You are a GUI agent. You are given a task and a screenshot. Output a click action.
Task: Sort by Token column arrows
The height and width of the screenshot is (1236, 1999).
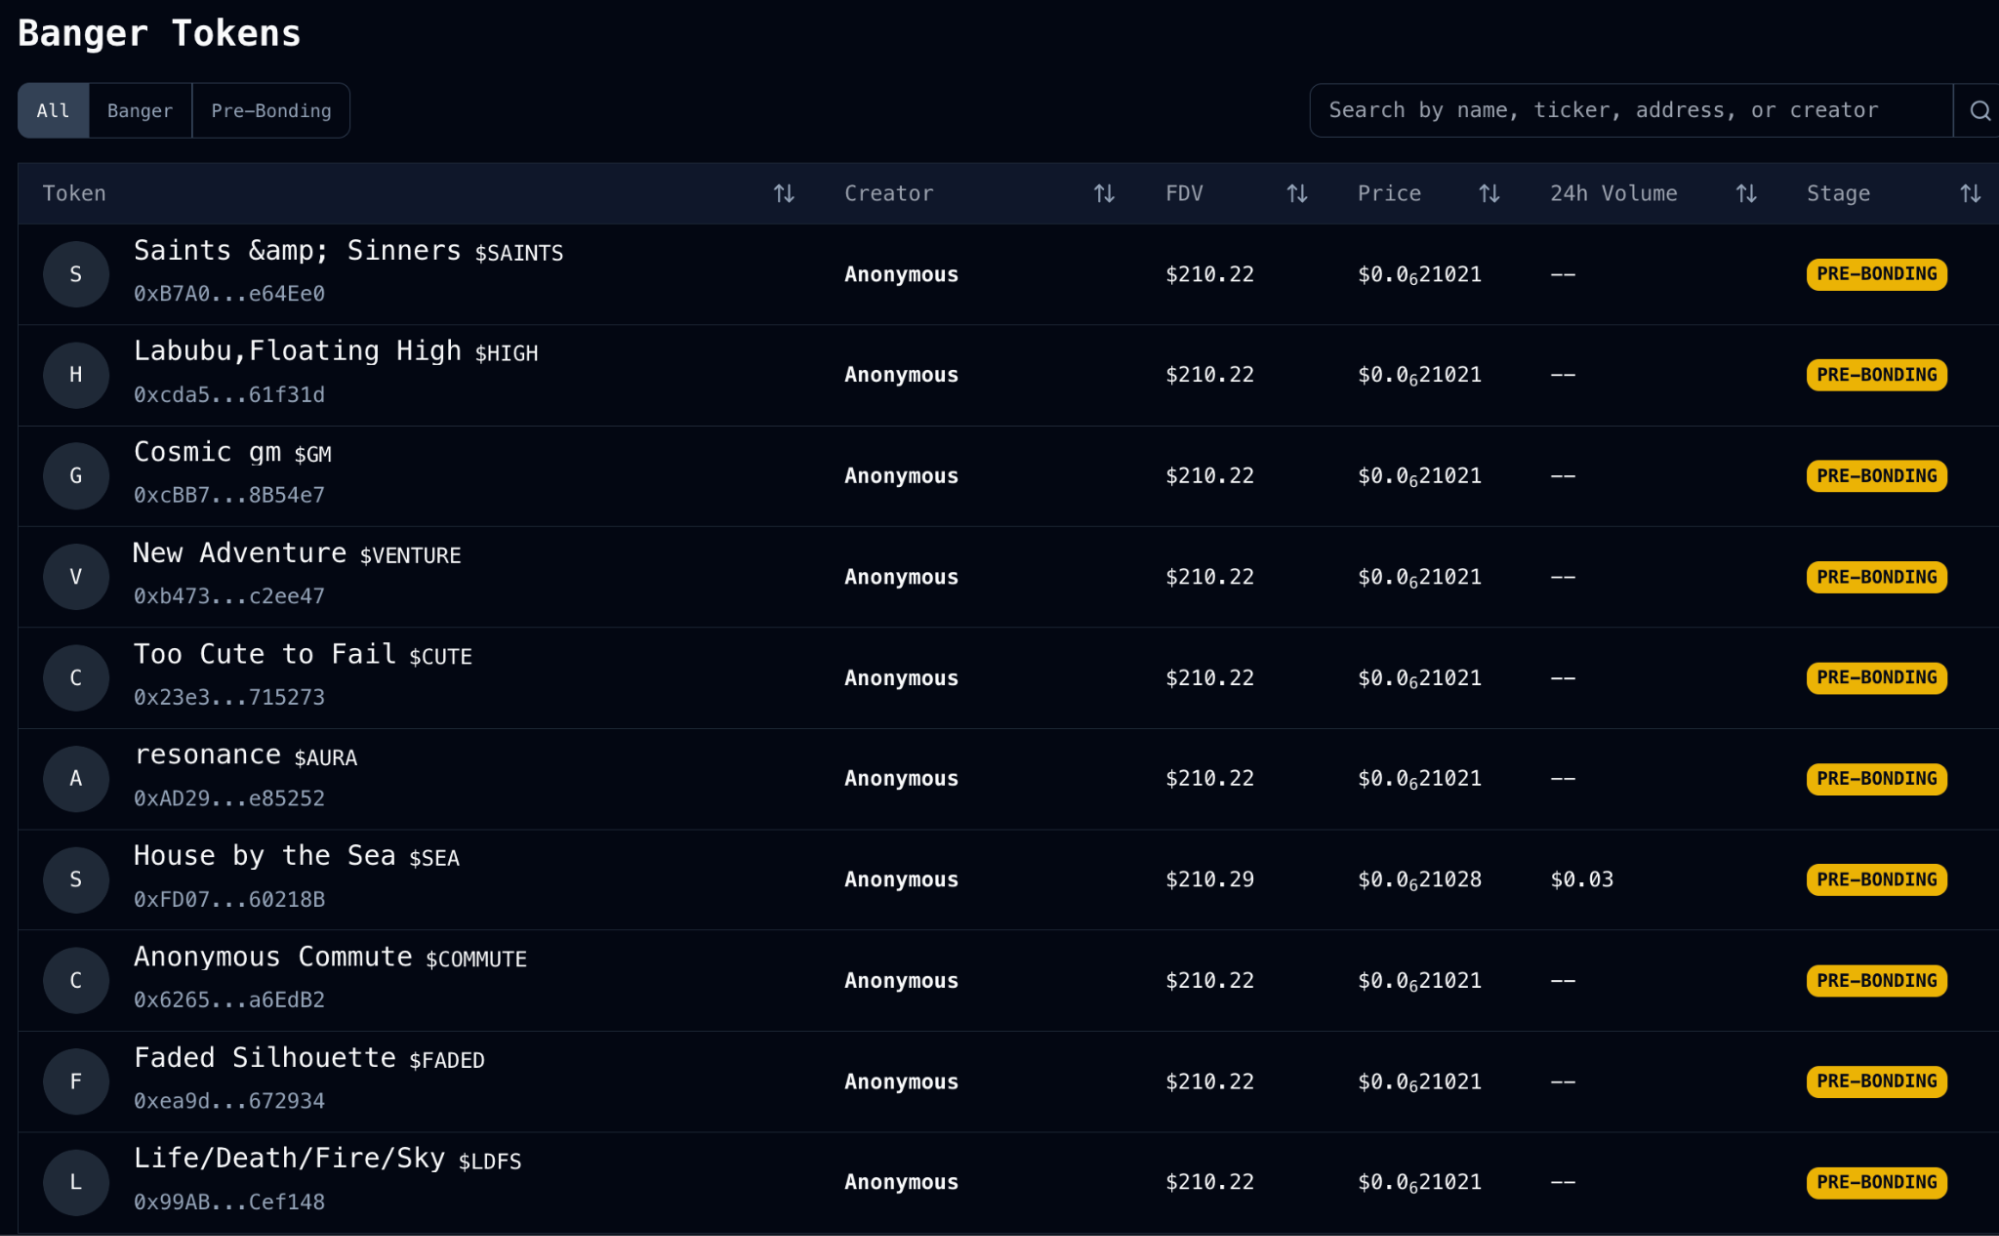click(784, 193)
